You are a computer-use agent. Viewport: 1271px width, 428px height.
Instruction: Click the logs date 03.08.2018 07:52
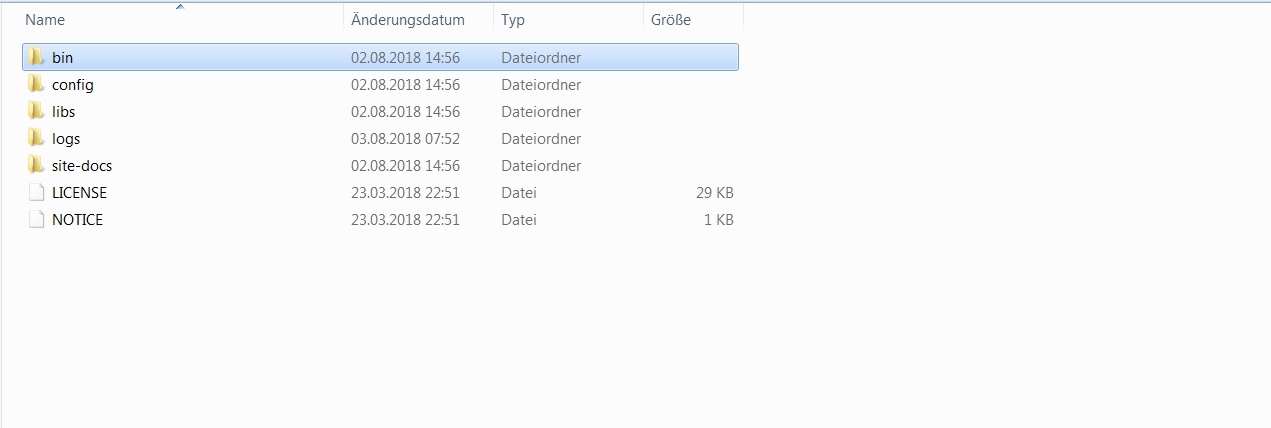[x=405, y=138]
